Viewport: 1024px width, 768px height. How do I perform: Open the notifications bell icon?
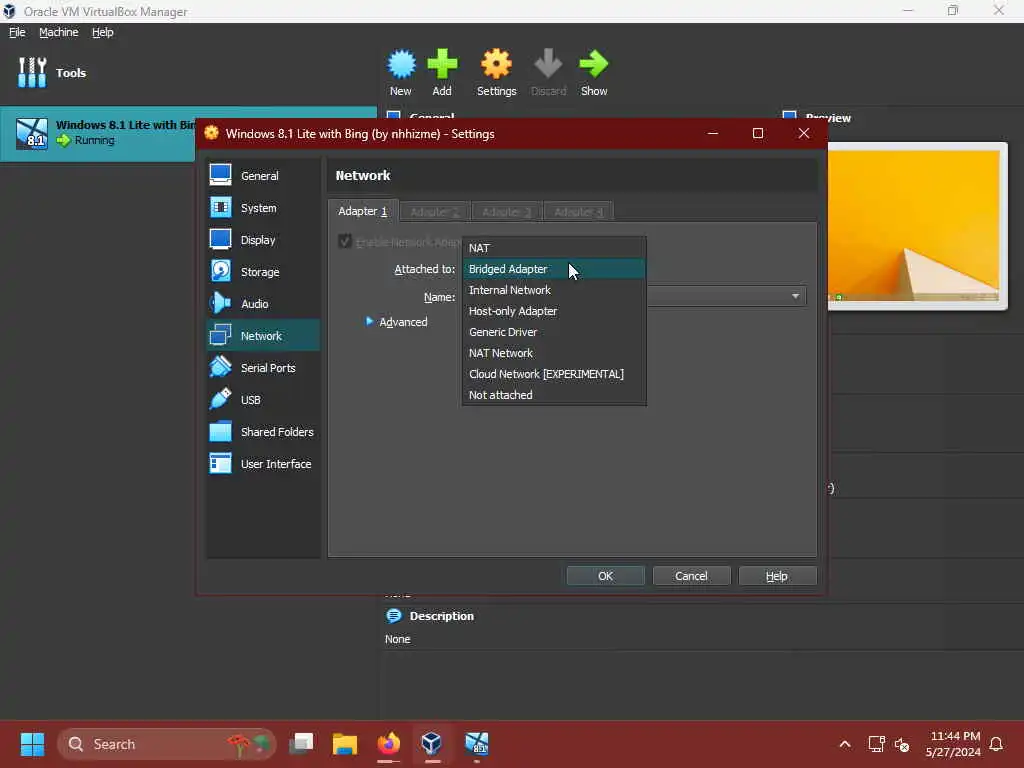997,744
